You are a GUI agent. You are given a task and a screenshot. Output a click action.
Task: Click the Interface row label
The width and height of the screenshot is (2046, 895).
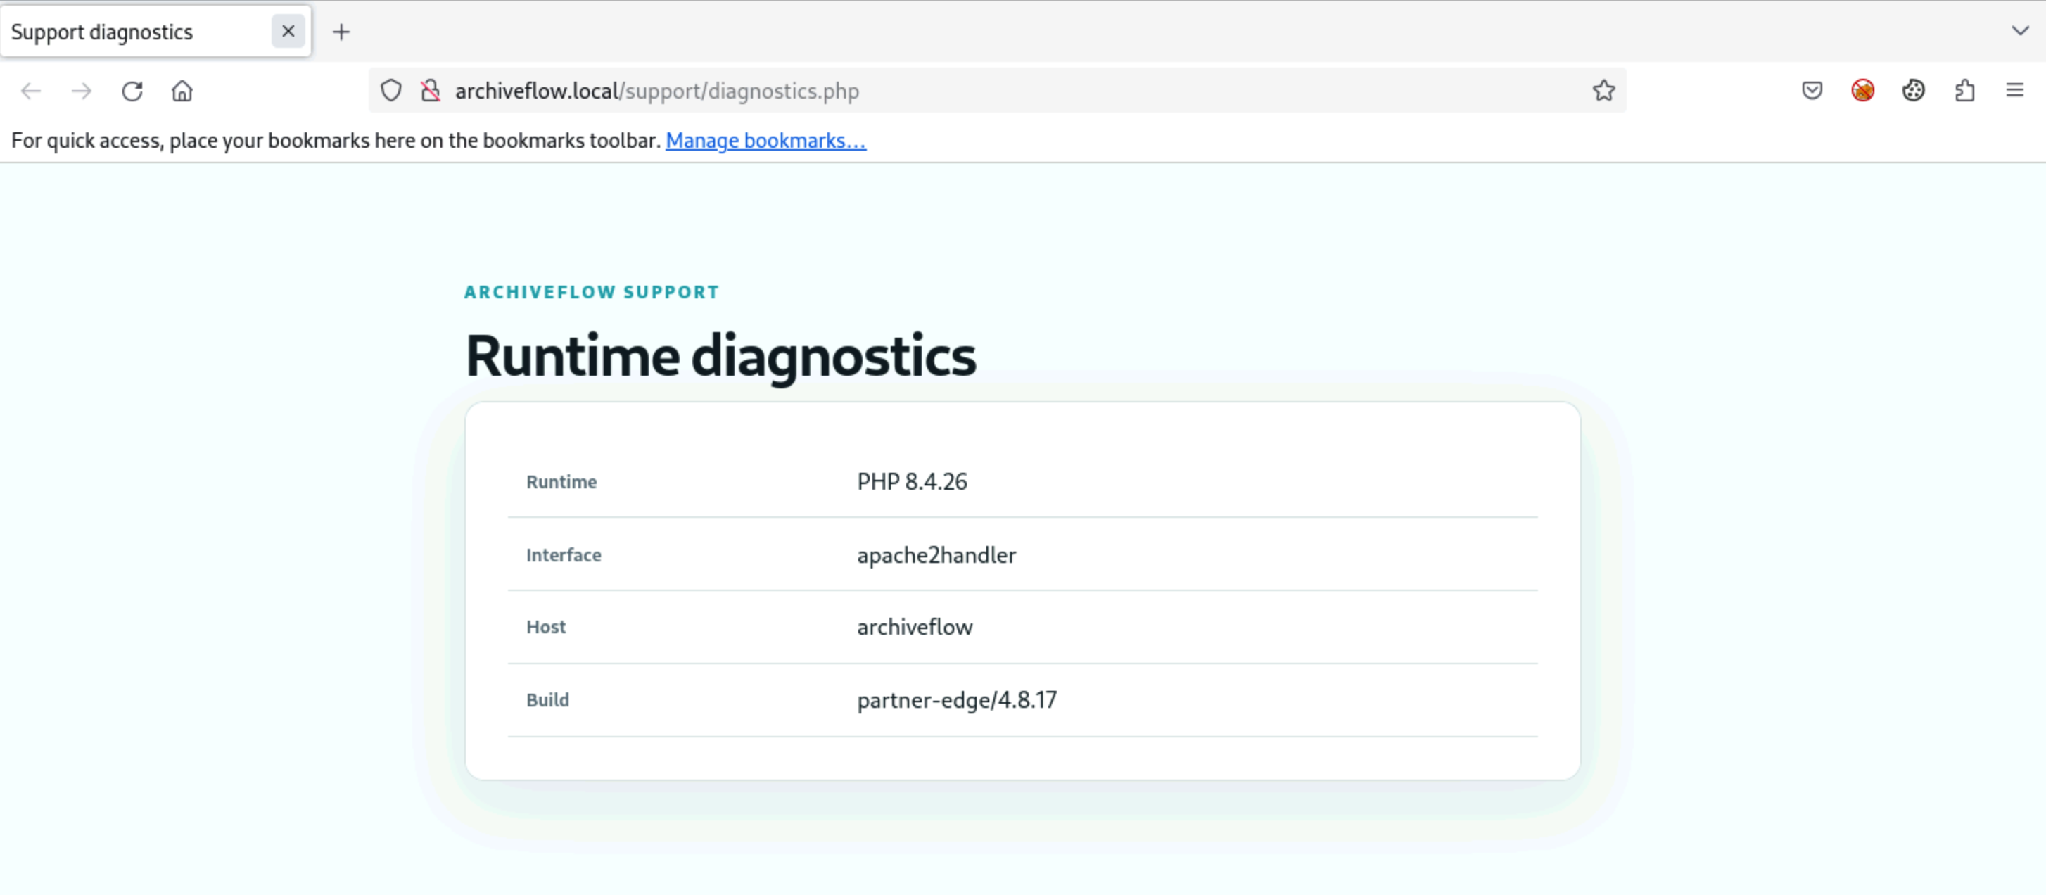click(564, 555)
